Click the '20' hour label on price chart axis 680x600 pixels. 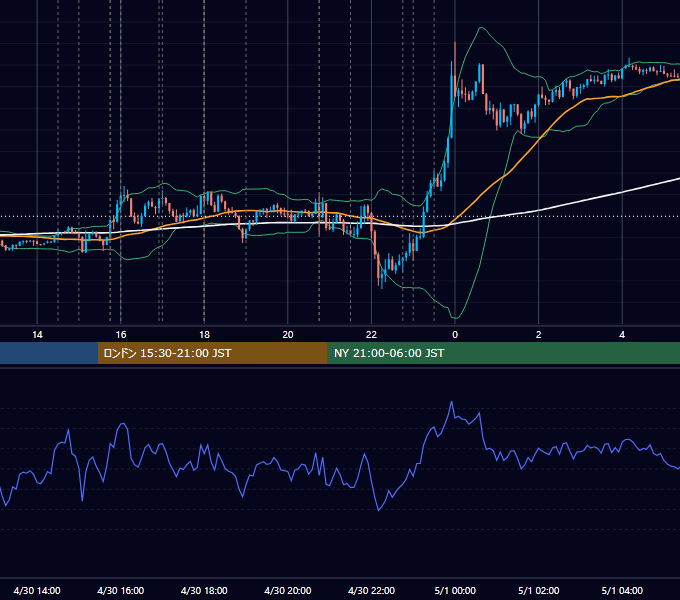coord(288,335)
